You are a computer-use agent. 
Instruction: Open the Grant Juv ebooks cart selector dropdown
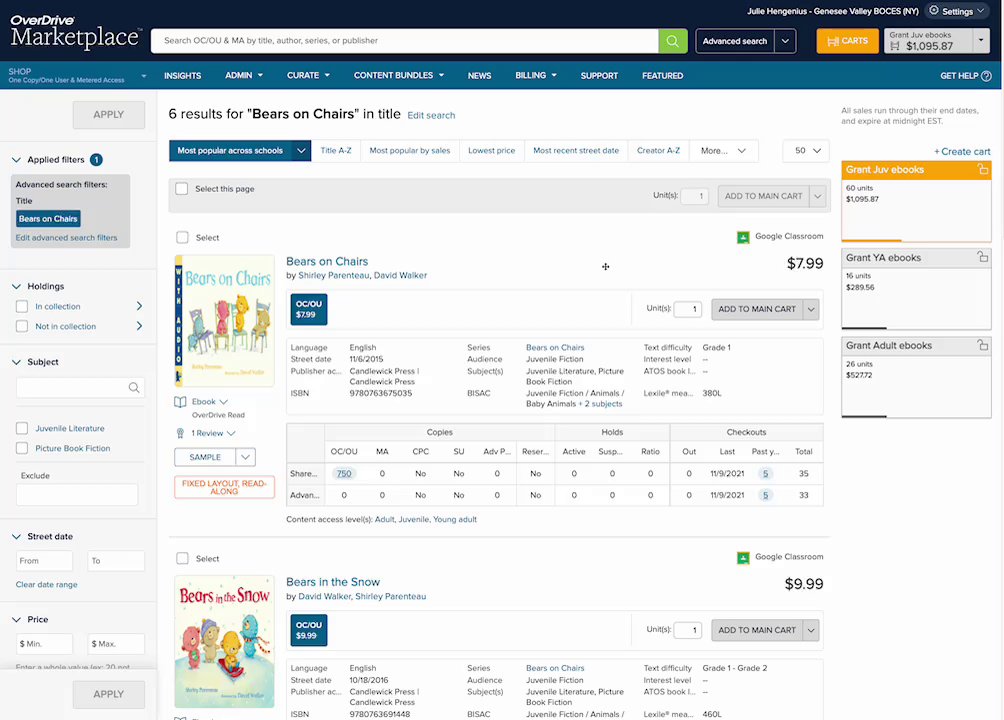click(x=981, y=41)
